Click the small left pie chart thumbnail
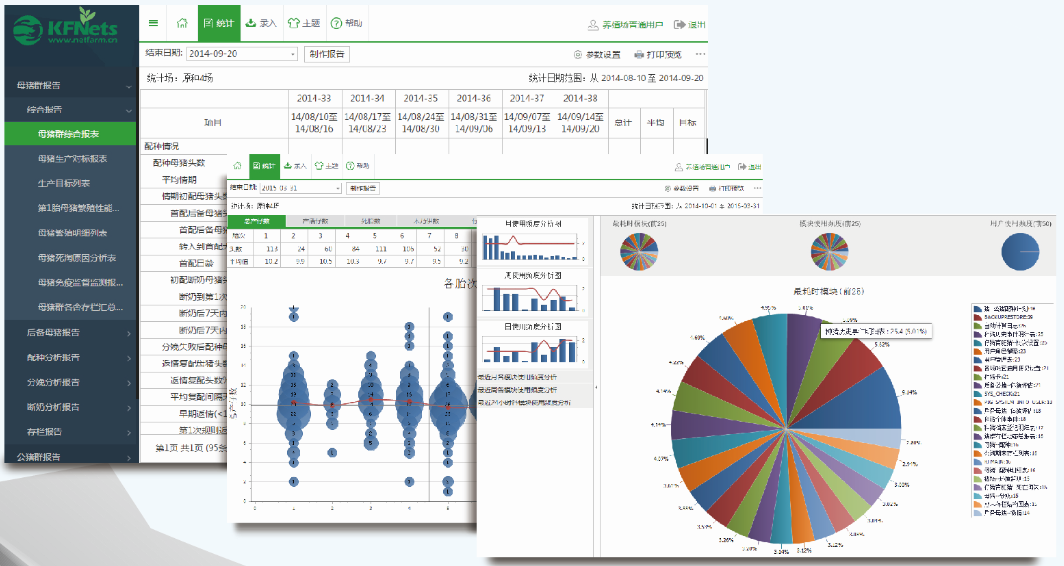This screenshot has width=1064, height=566. (639, 252)
